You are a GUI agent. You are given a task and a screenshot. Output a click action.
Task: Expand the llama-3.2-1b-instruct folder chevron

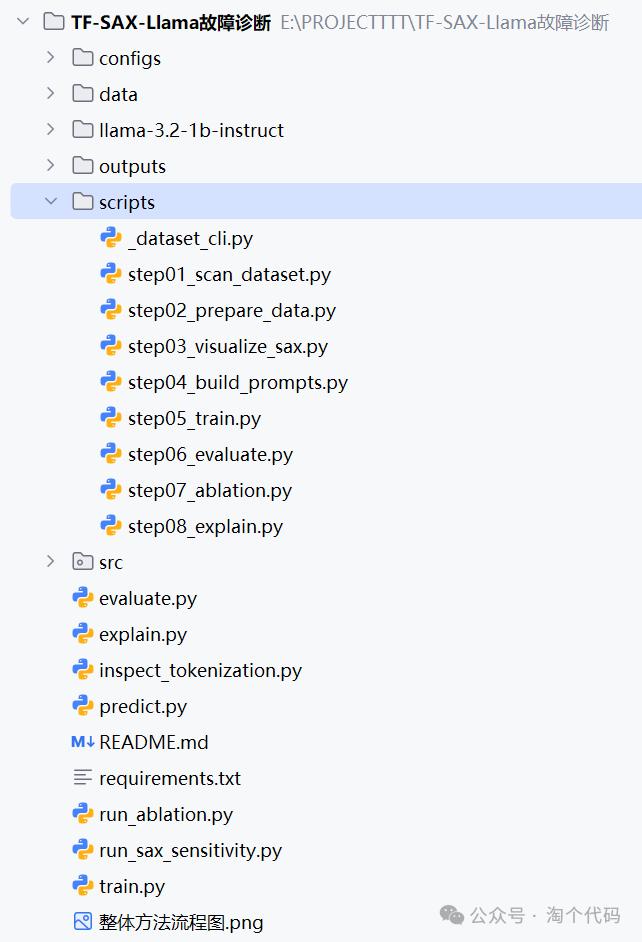(x=51, y=130)
